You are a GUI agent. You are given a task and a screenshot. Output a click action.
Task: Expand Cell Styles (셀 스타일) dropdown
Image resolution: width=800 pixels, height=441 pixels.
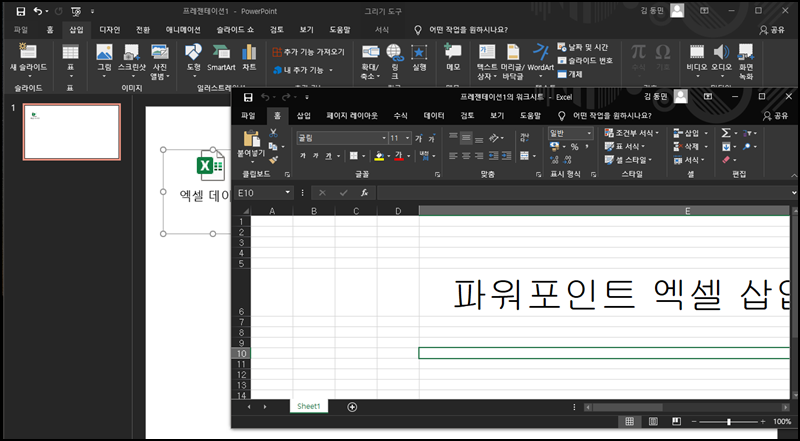pyautogui.click(x=651, y=160)
